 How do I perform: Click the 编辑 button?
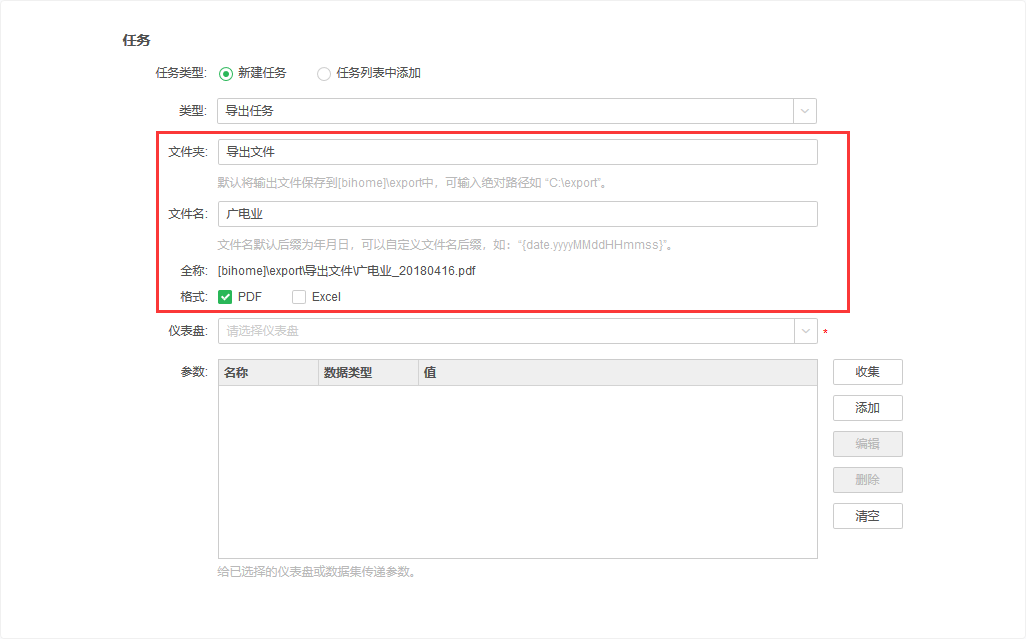coord(868,444)
